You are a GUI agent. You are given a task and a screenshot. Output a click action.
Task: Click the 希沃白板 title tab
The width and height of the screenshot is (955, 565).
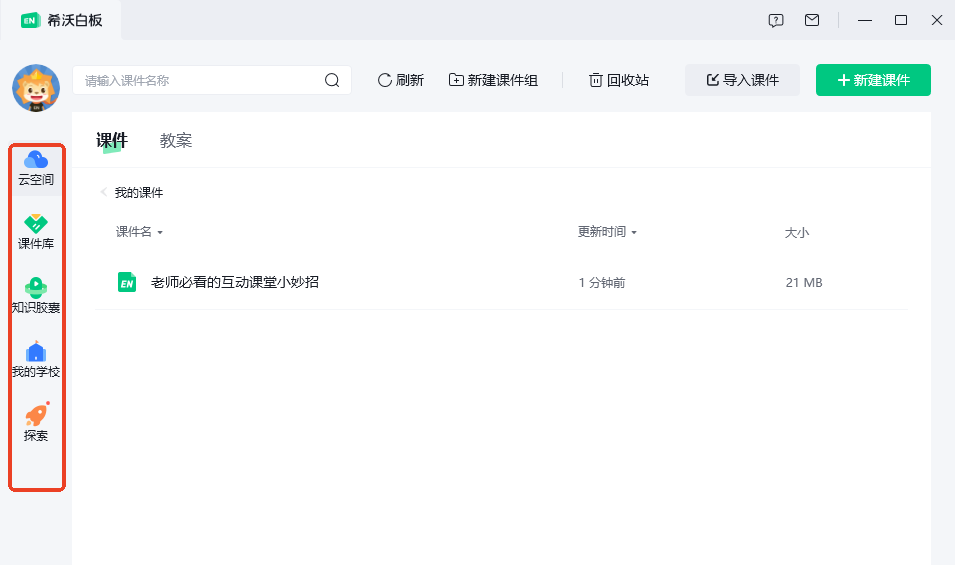click(61, 21)
